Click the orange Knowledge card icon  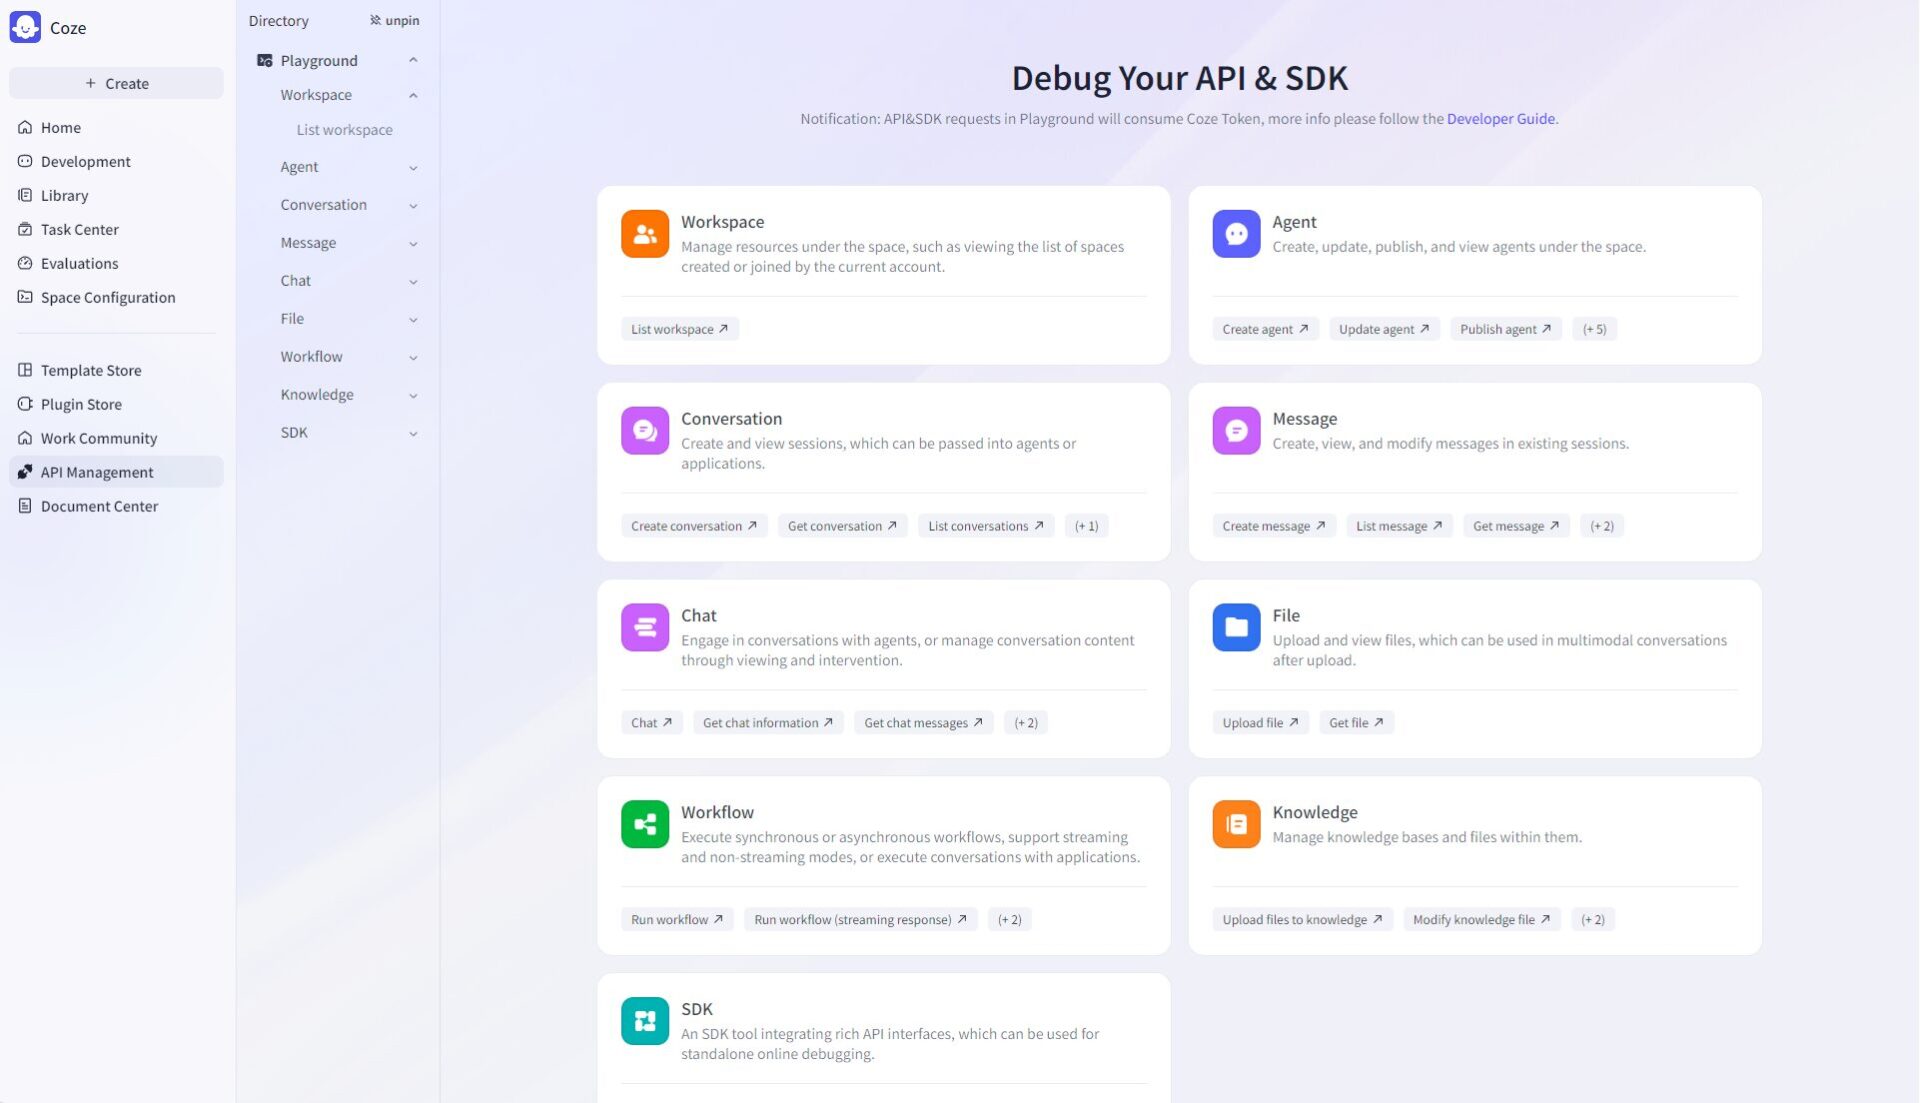tap(1236, 824)
